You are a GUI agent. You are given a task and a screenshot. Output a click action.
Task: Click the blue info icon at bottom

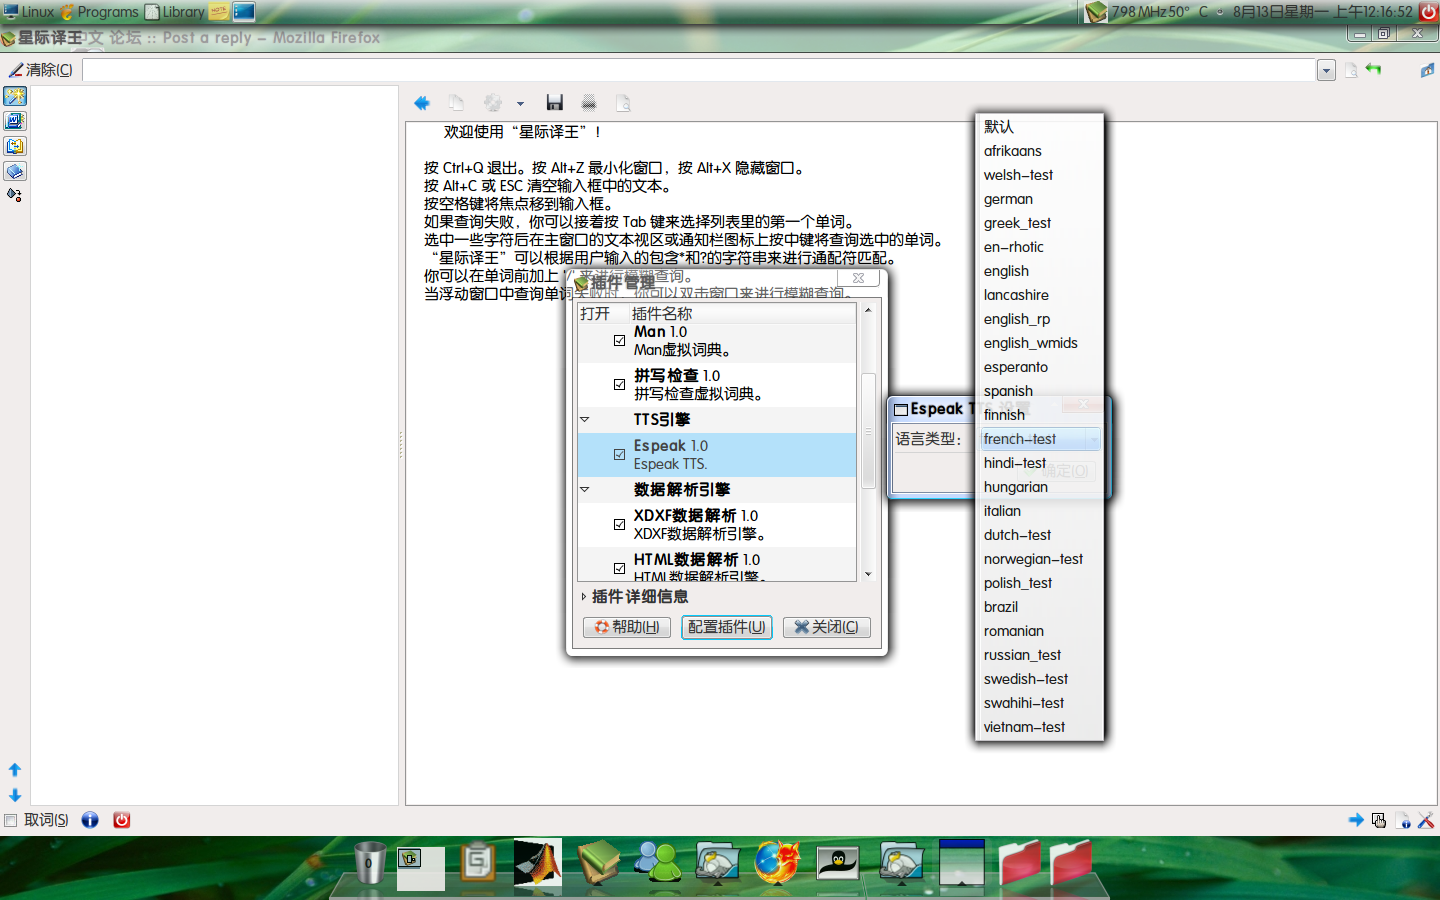pyautogui.click(x=90, y=820)
